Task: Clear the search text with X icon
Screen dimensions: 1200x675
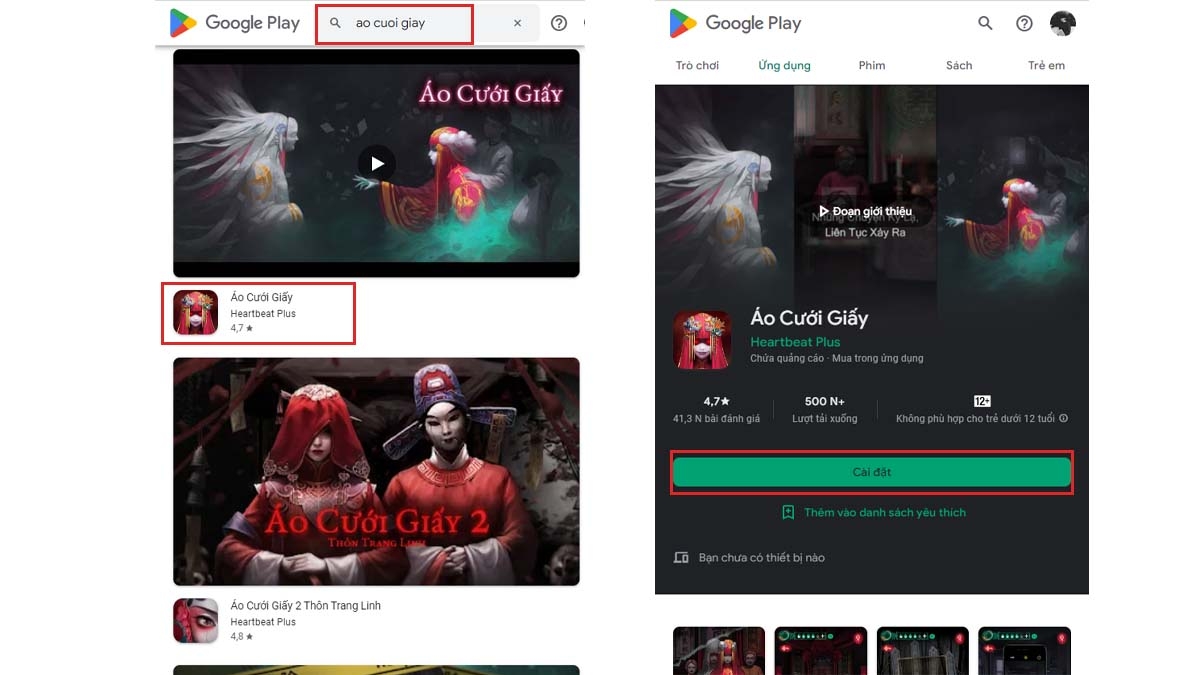Action: coord(517,23)
